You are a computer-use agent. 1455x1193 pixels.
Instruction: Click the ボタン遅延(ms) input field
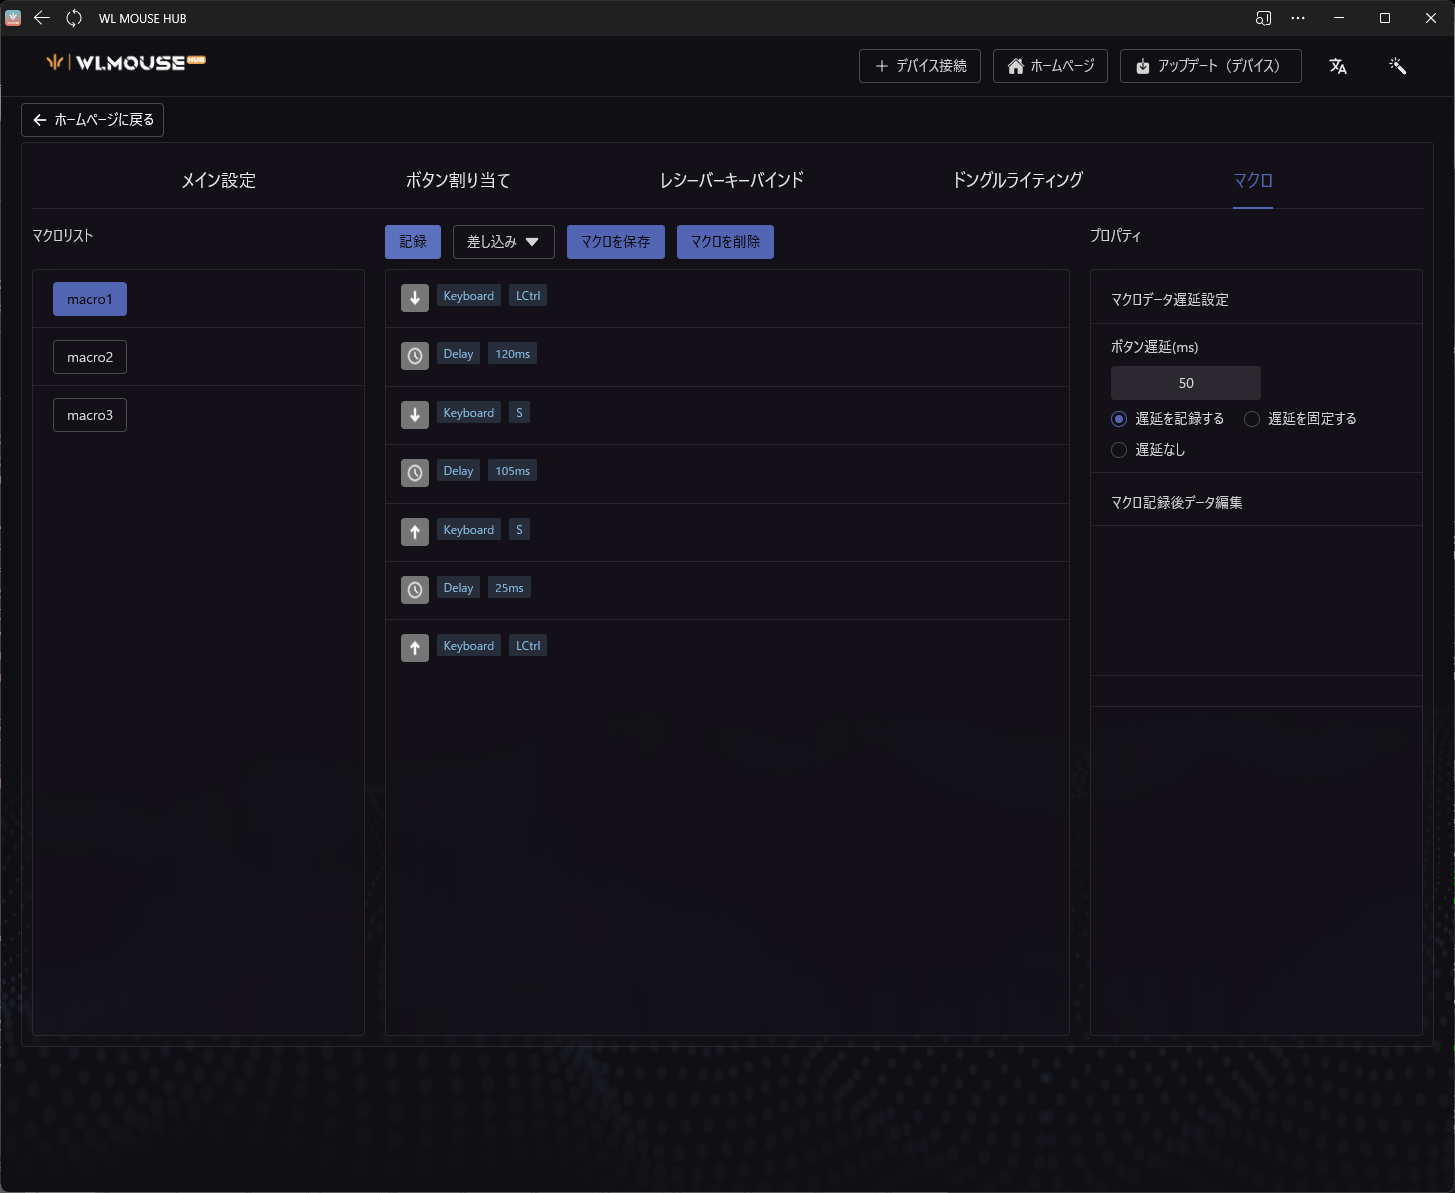[x=1186, y=383]
